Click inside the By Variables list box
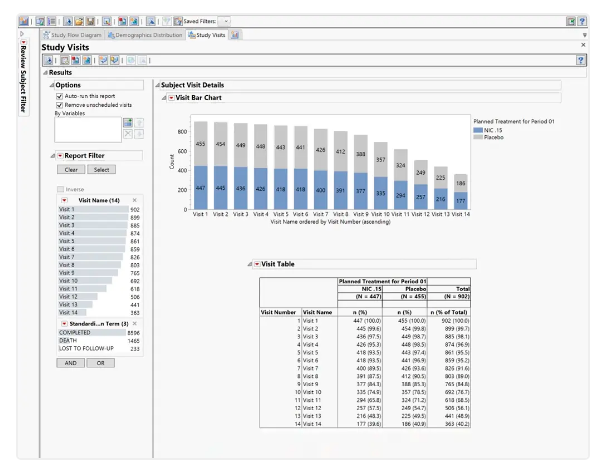The height and width of the screenshot is (465, 600). click(88, 130)
